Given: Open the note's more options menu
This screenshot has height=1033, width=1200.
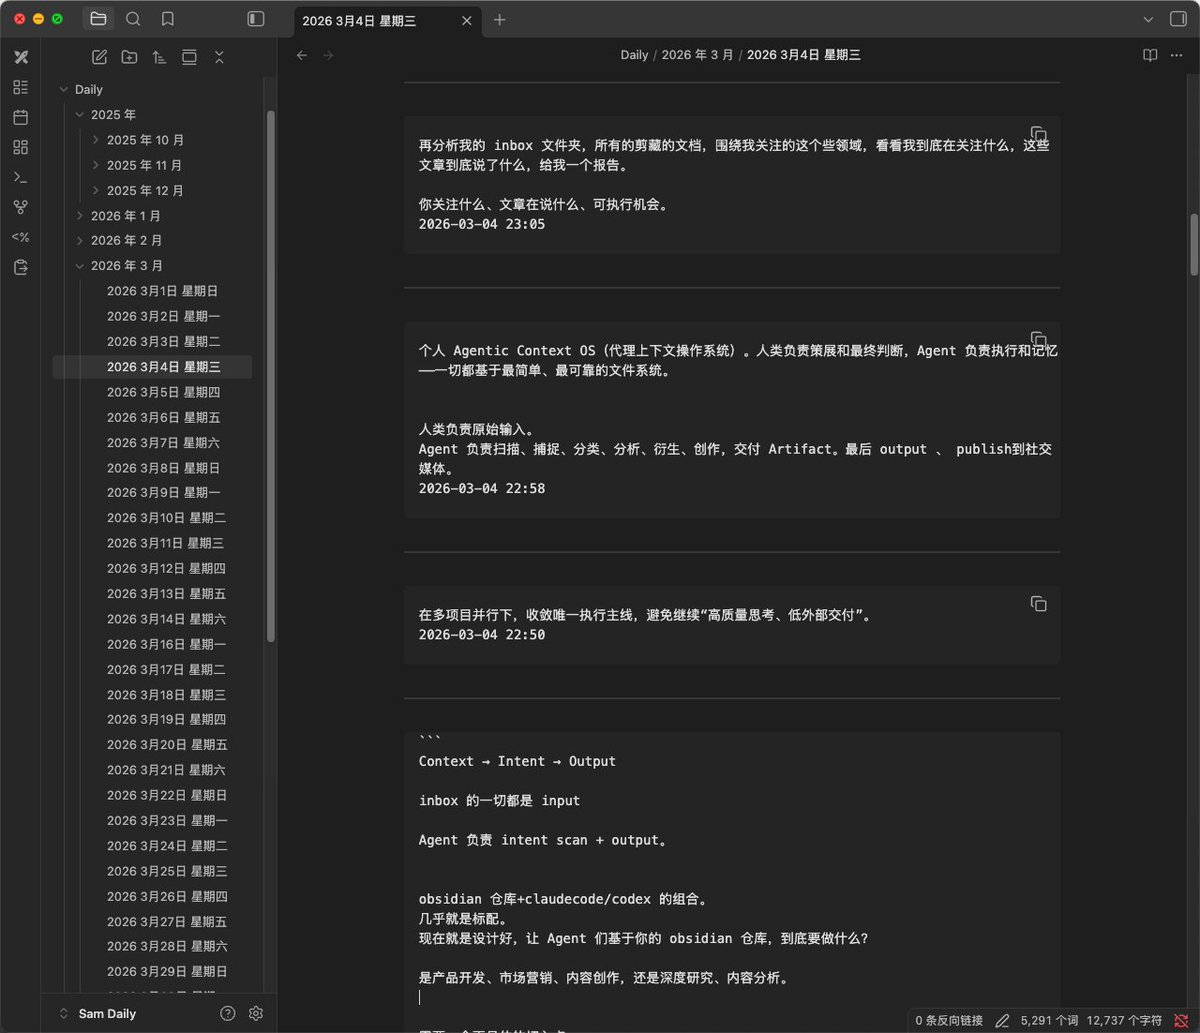Looking at the screenshot, I should click(1177, 55).
